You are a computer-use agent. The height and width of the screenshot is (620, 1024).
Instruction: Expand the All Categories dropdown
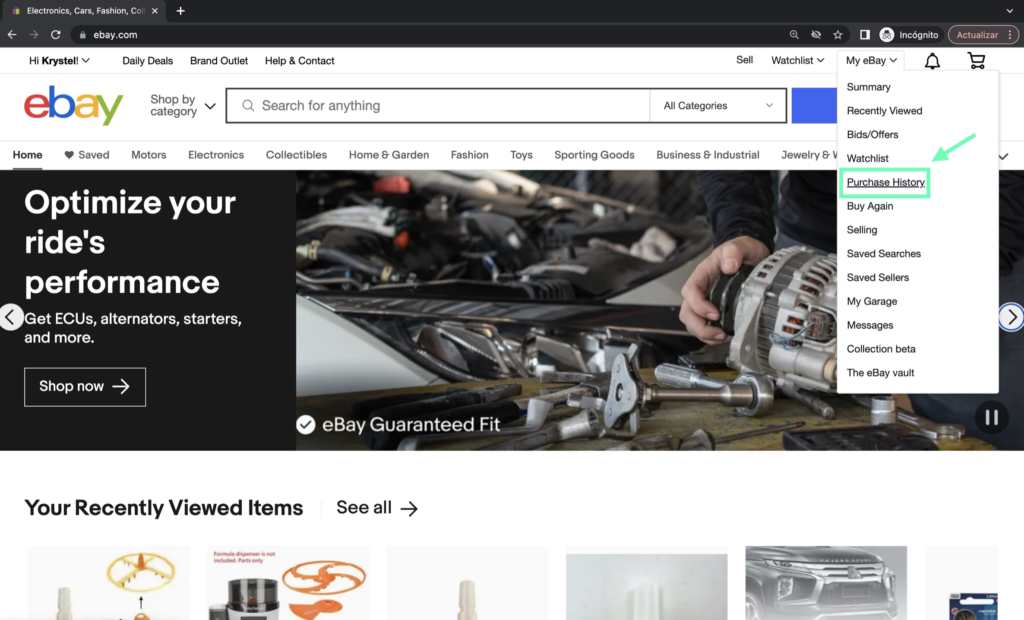point(718,106)
